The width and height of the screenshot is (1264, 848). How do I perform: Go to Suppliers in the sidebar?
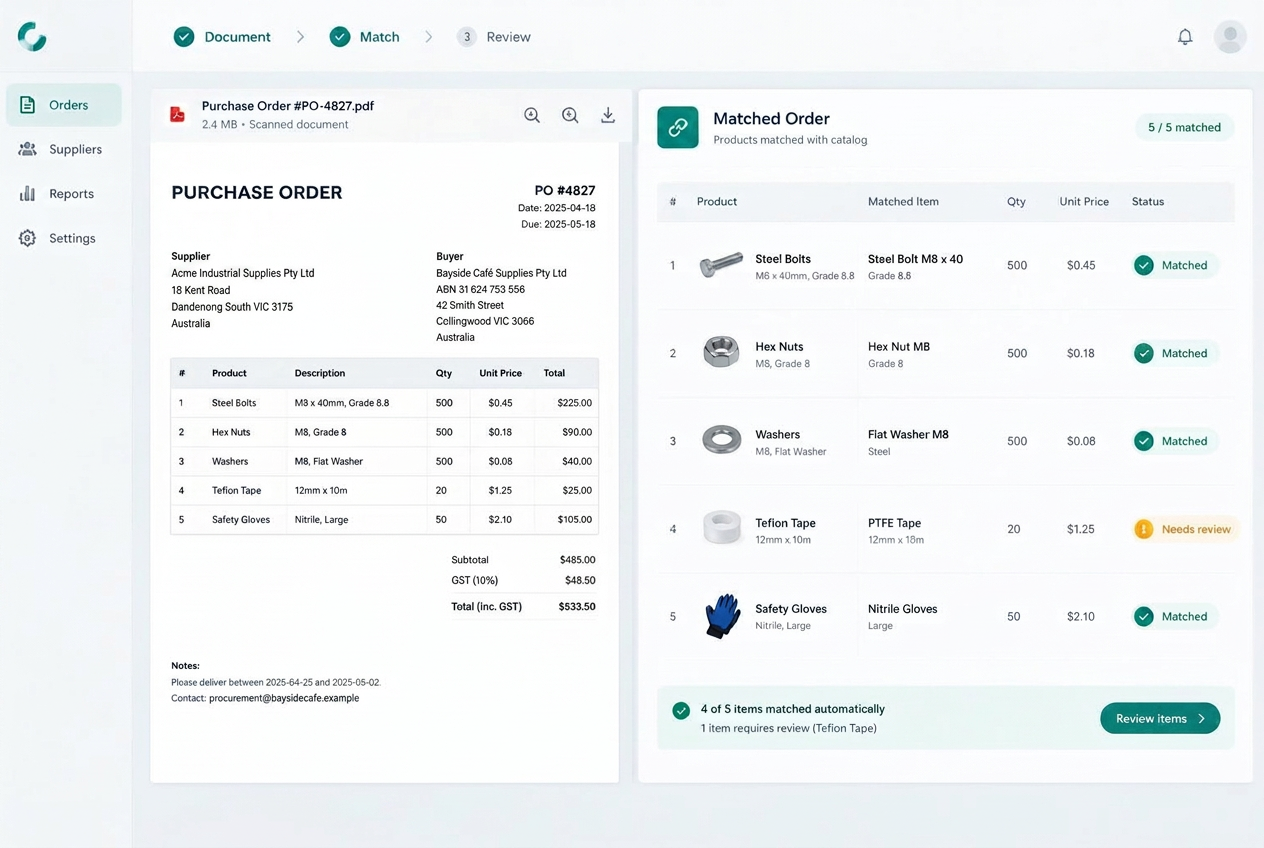64,149
